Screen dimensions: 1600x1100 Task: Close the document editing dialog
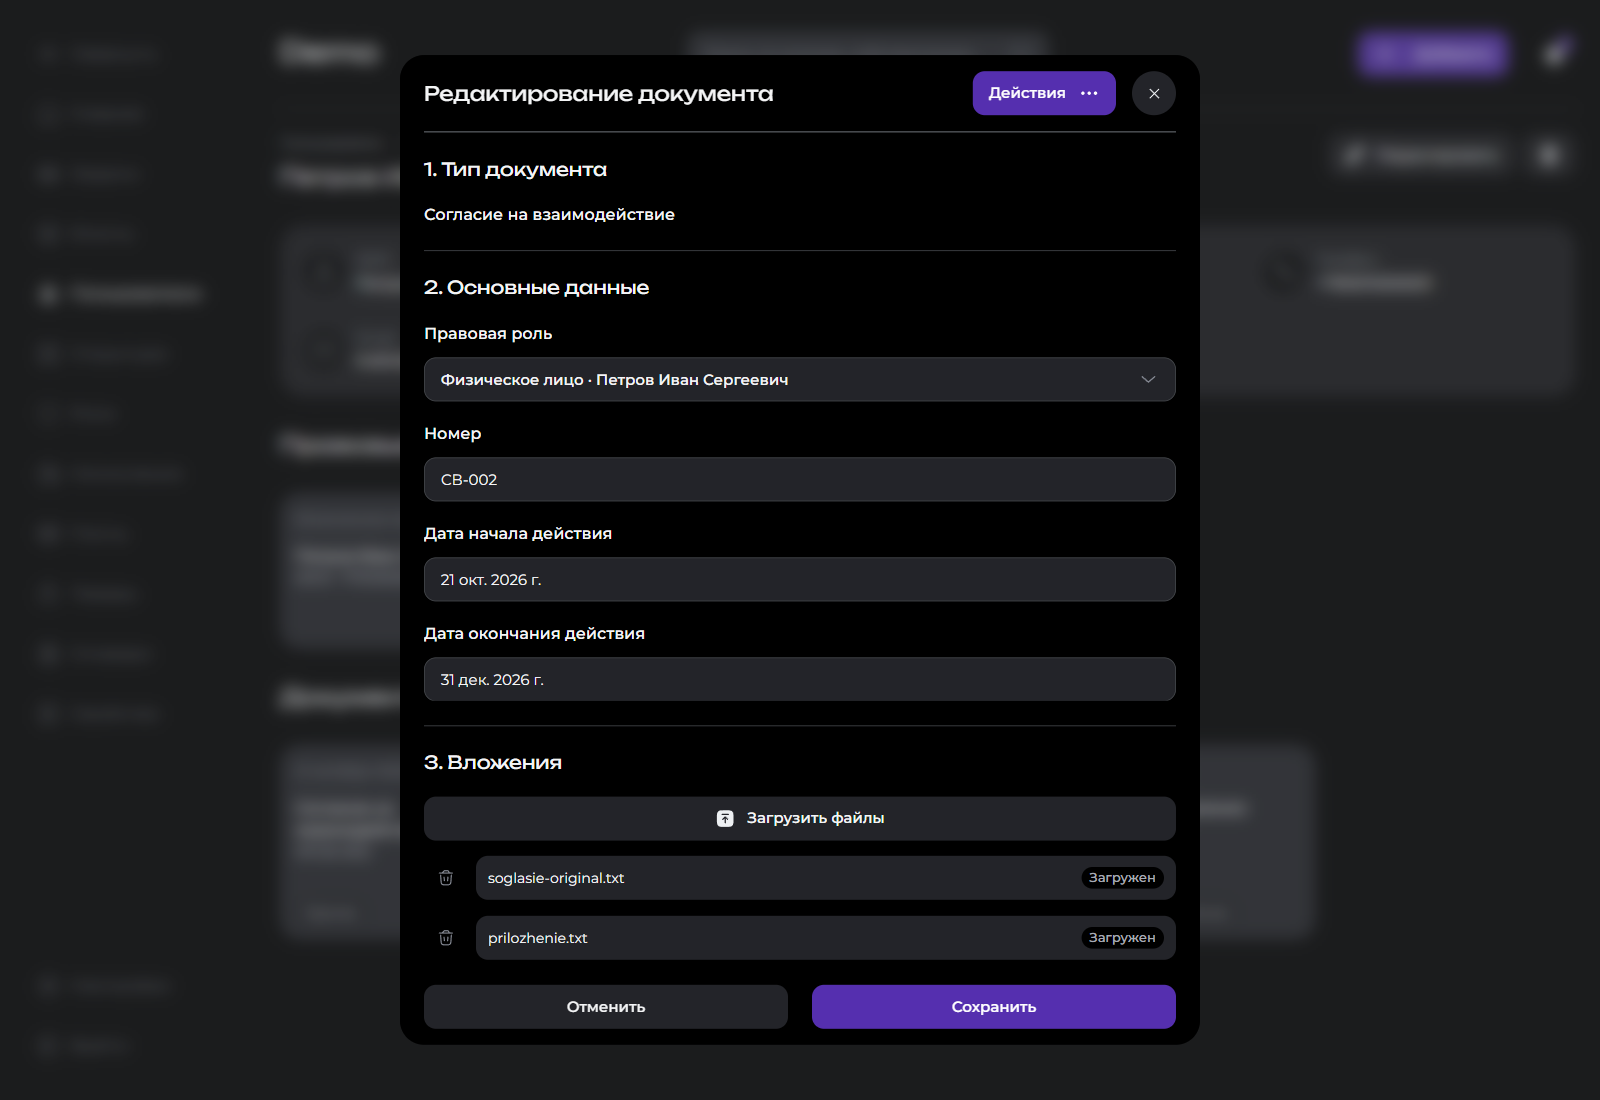pyautogui.click(x=1154, y=93)
